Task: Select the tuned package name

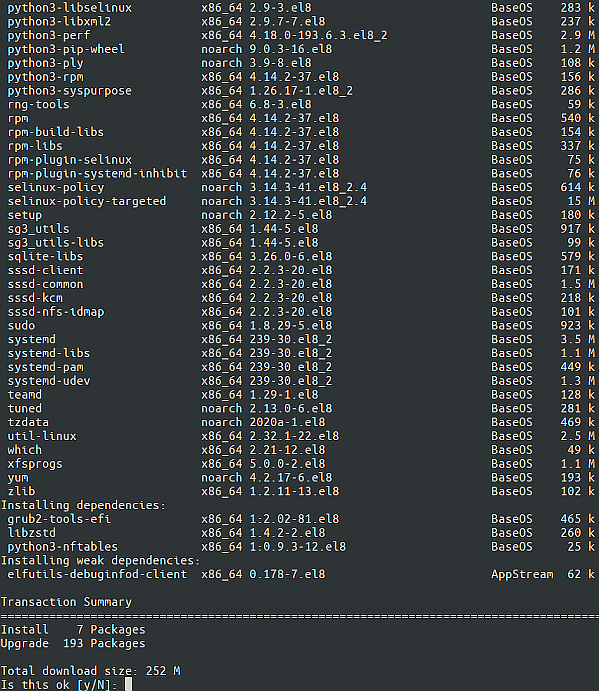Action: click(25, 409)
